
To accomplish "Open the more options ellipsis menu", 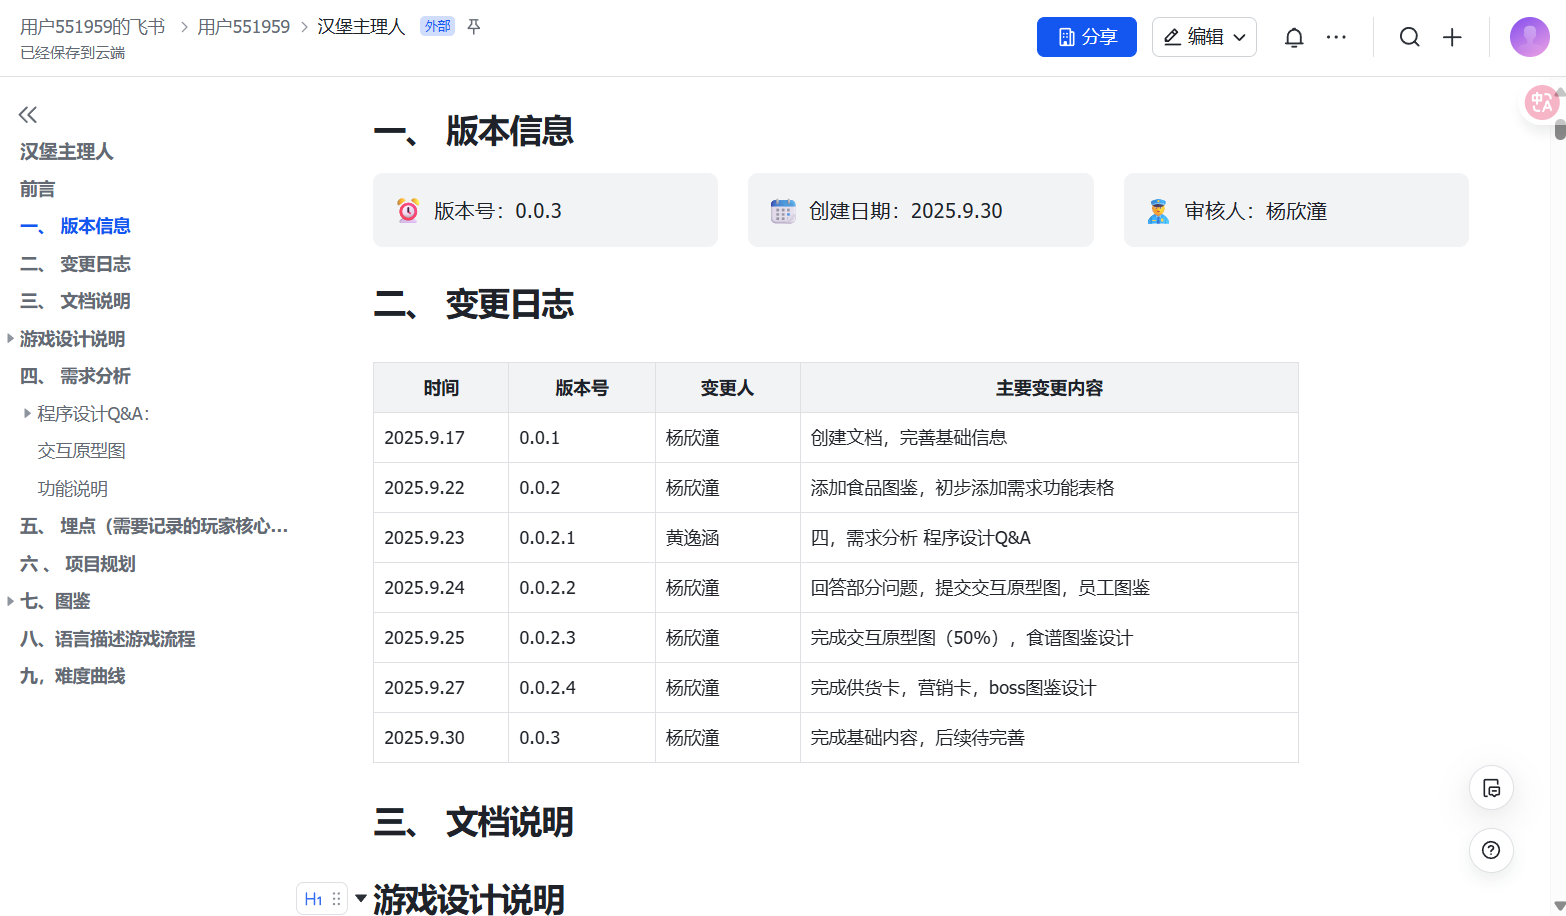I will click(1336, 37).
